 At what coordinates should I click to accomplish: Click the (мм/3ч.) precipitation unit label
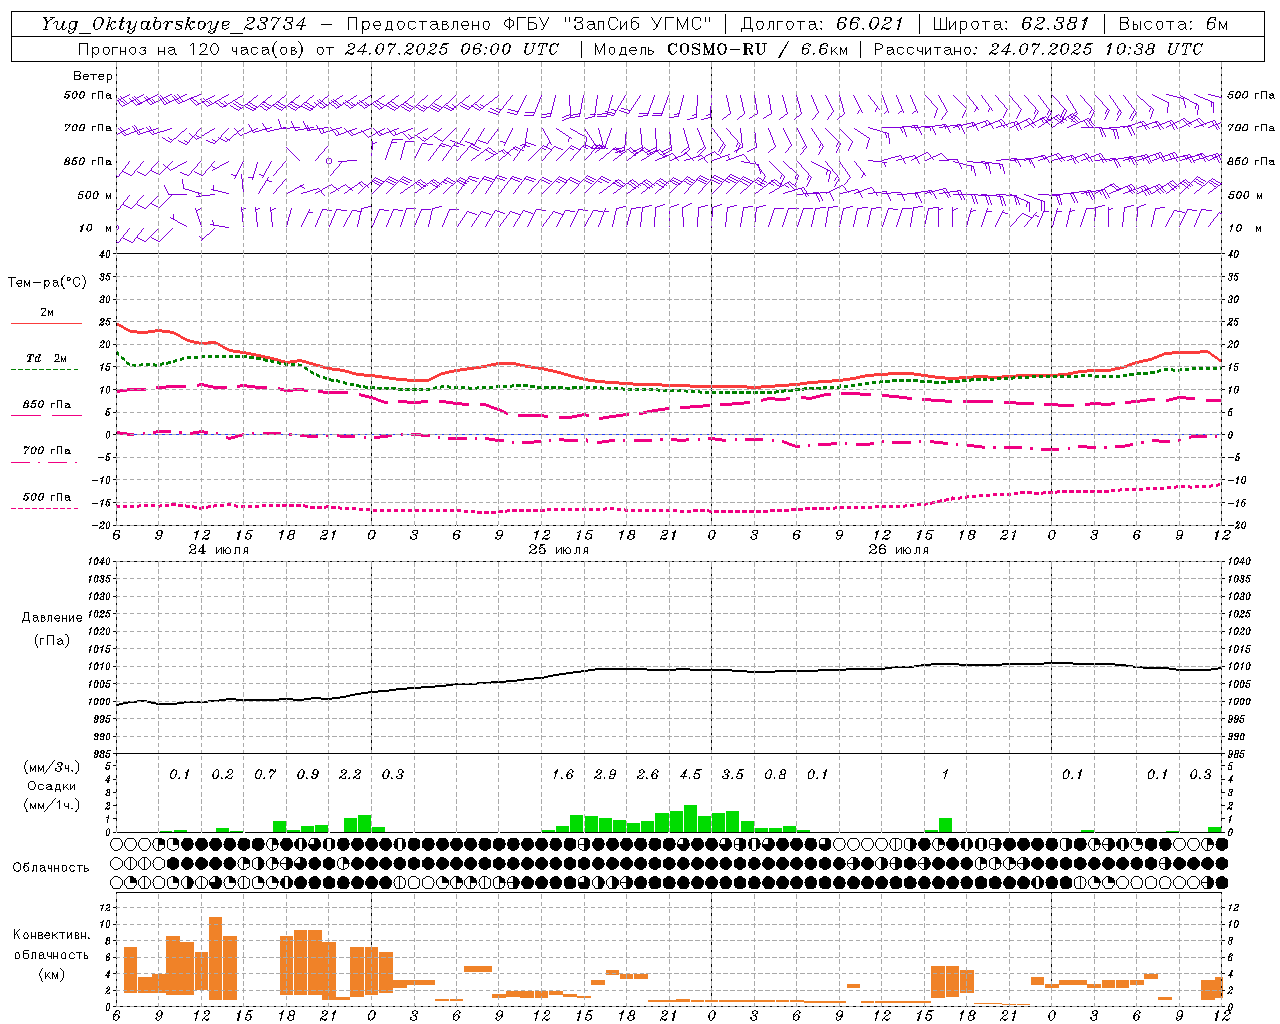pyautogui.click(x=52, y=767)
